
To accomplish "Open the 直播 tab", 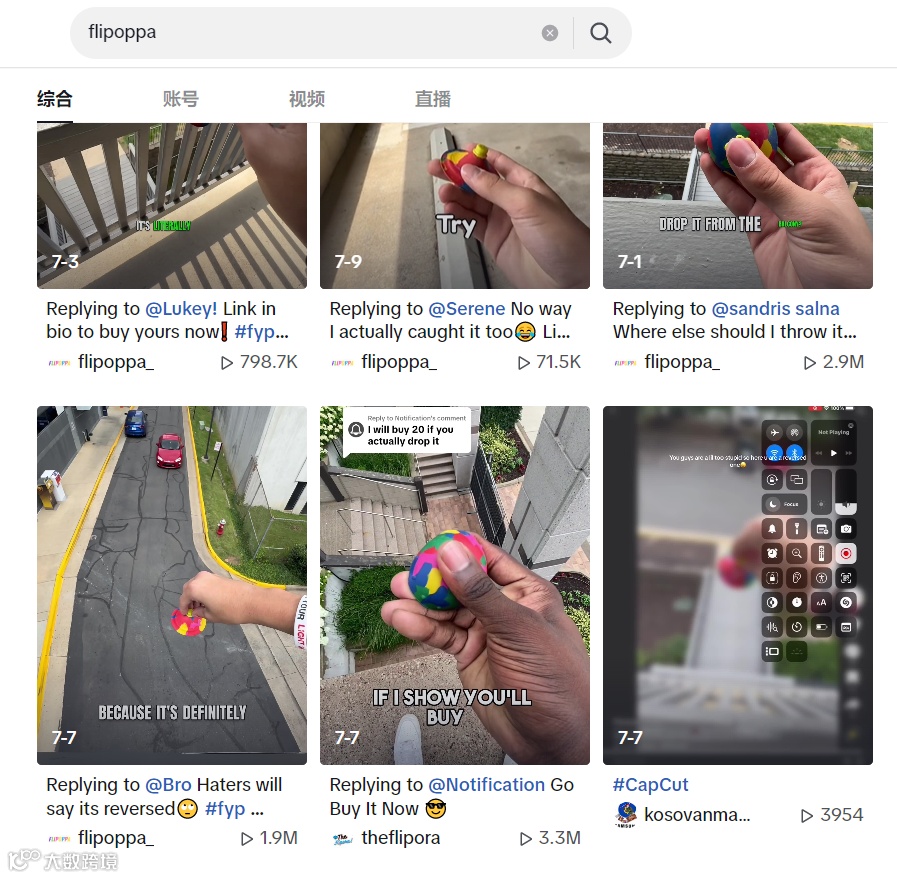I will pos(433,99).
